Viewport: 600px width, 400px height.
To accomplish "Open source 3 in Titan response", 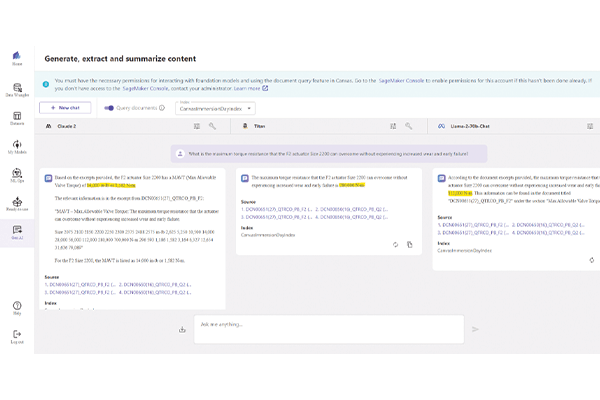I will [x=276, y=217].
